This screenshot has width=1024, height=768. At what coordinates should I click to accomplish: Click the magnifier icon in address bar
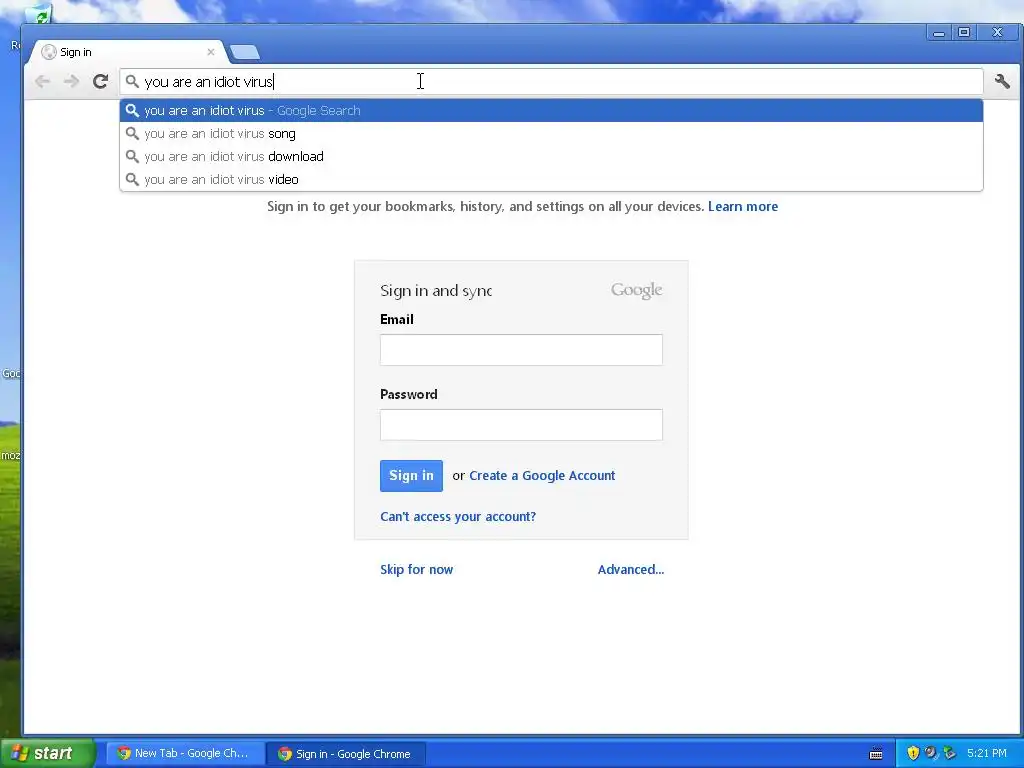click(x=132, y=82)
